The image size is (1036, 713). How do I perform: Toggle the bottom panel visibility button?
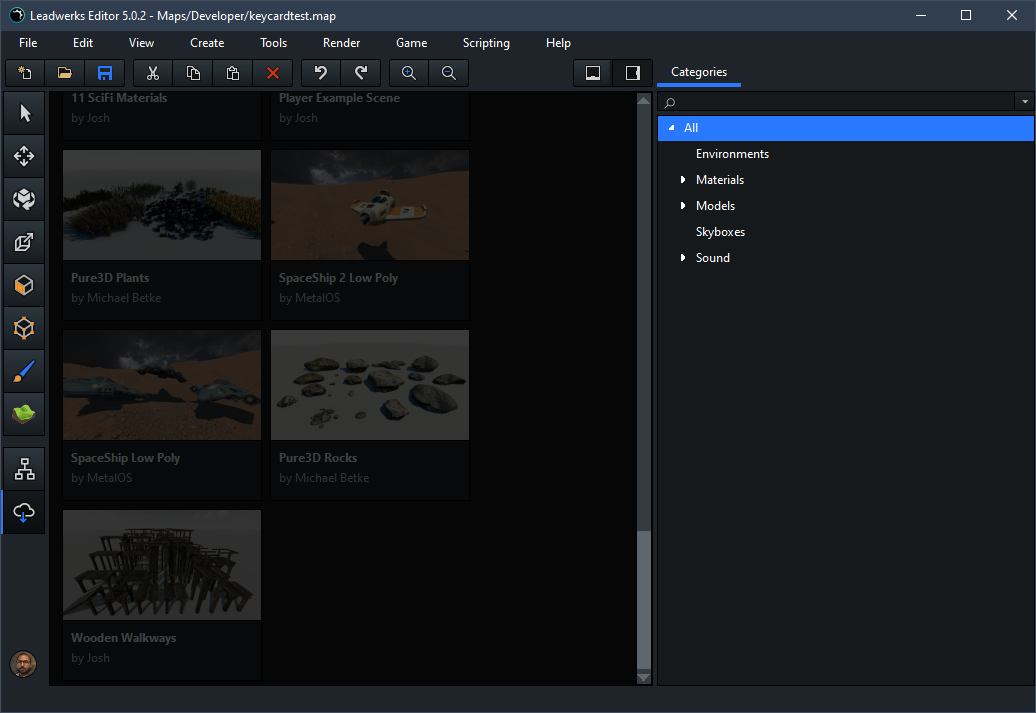click(593, 73)
